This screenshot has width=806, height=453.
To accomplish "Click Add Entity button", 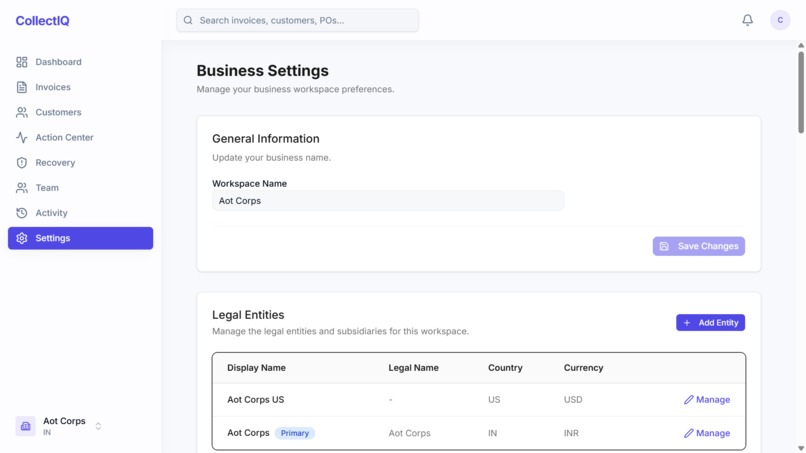I will point(710,323).
